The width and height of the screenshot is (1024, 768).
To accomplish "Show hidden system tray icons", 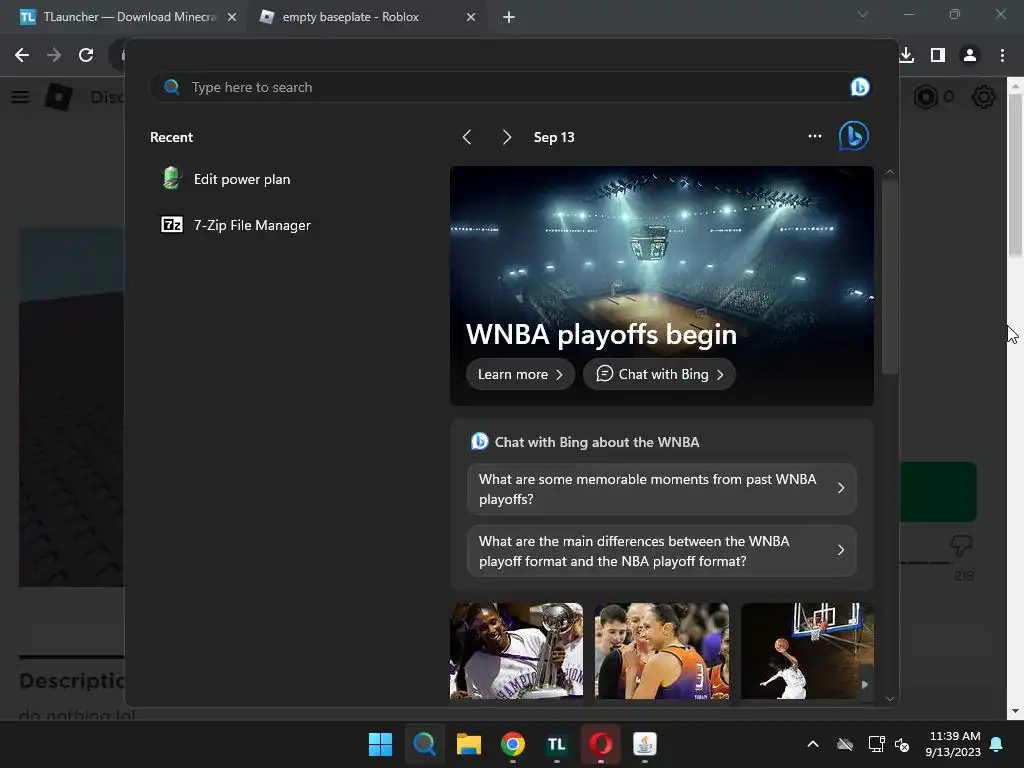I will 813,744.
